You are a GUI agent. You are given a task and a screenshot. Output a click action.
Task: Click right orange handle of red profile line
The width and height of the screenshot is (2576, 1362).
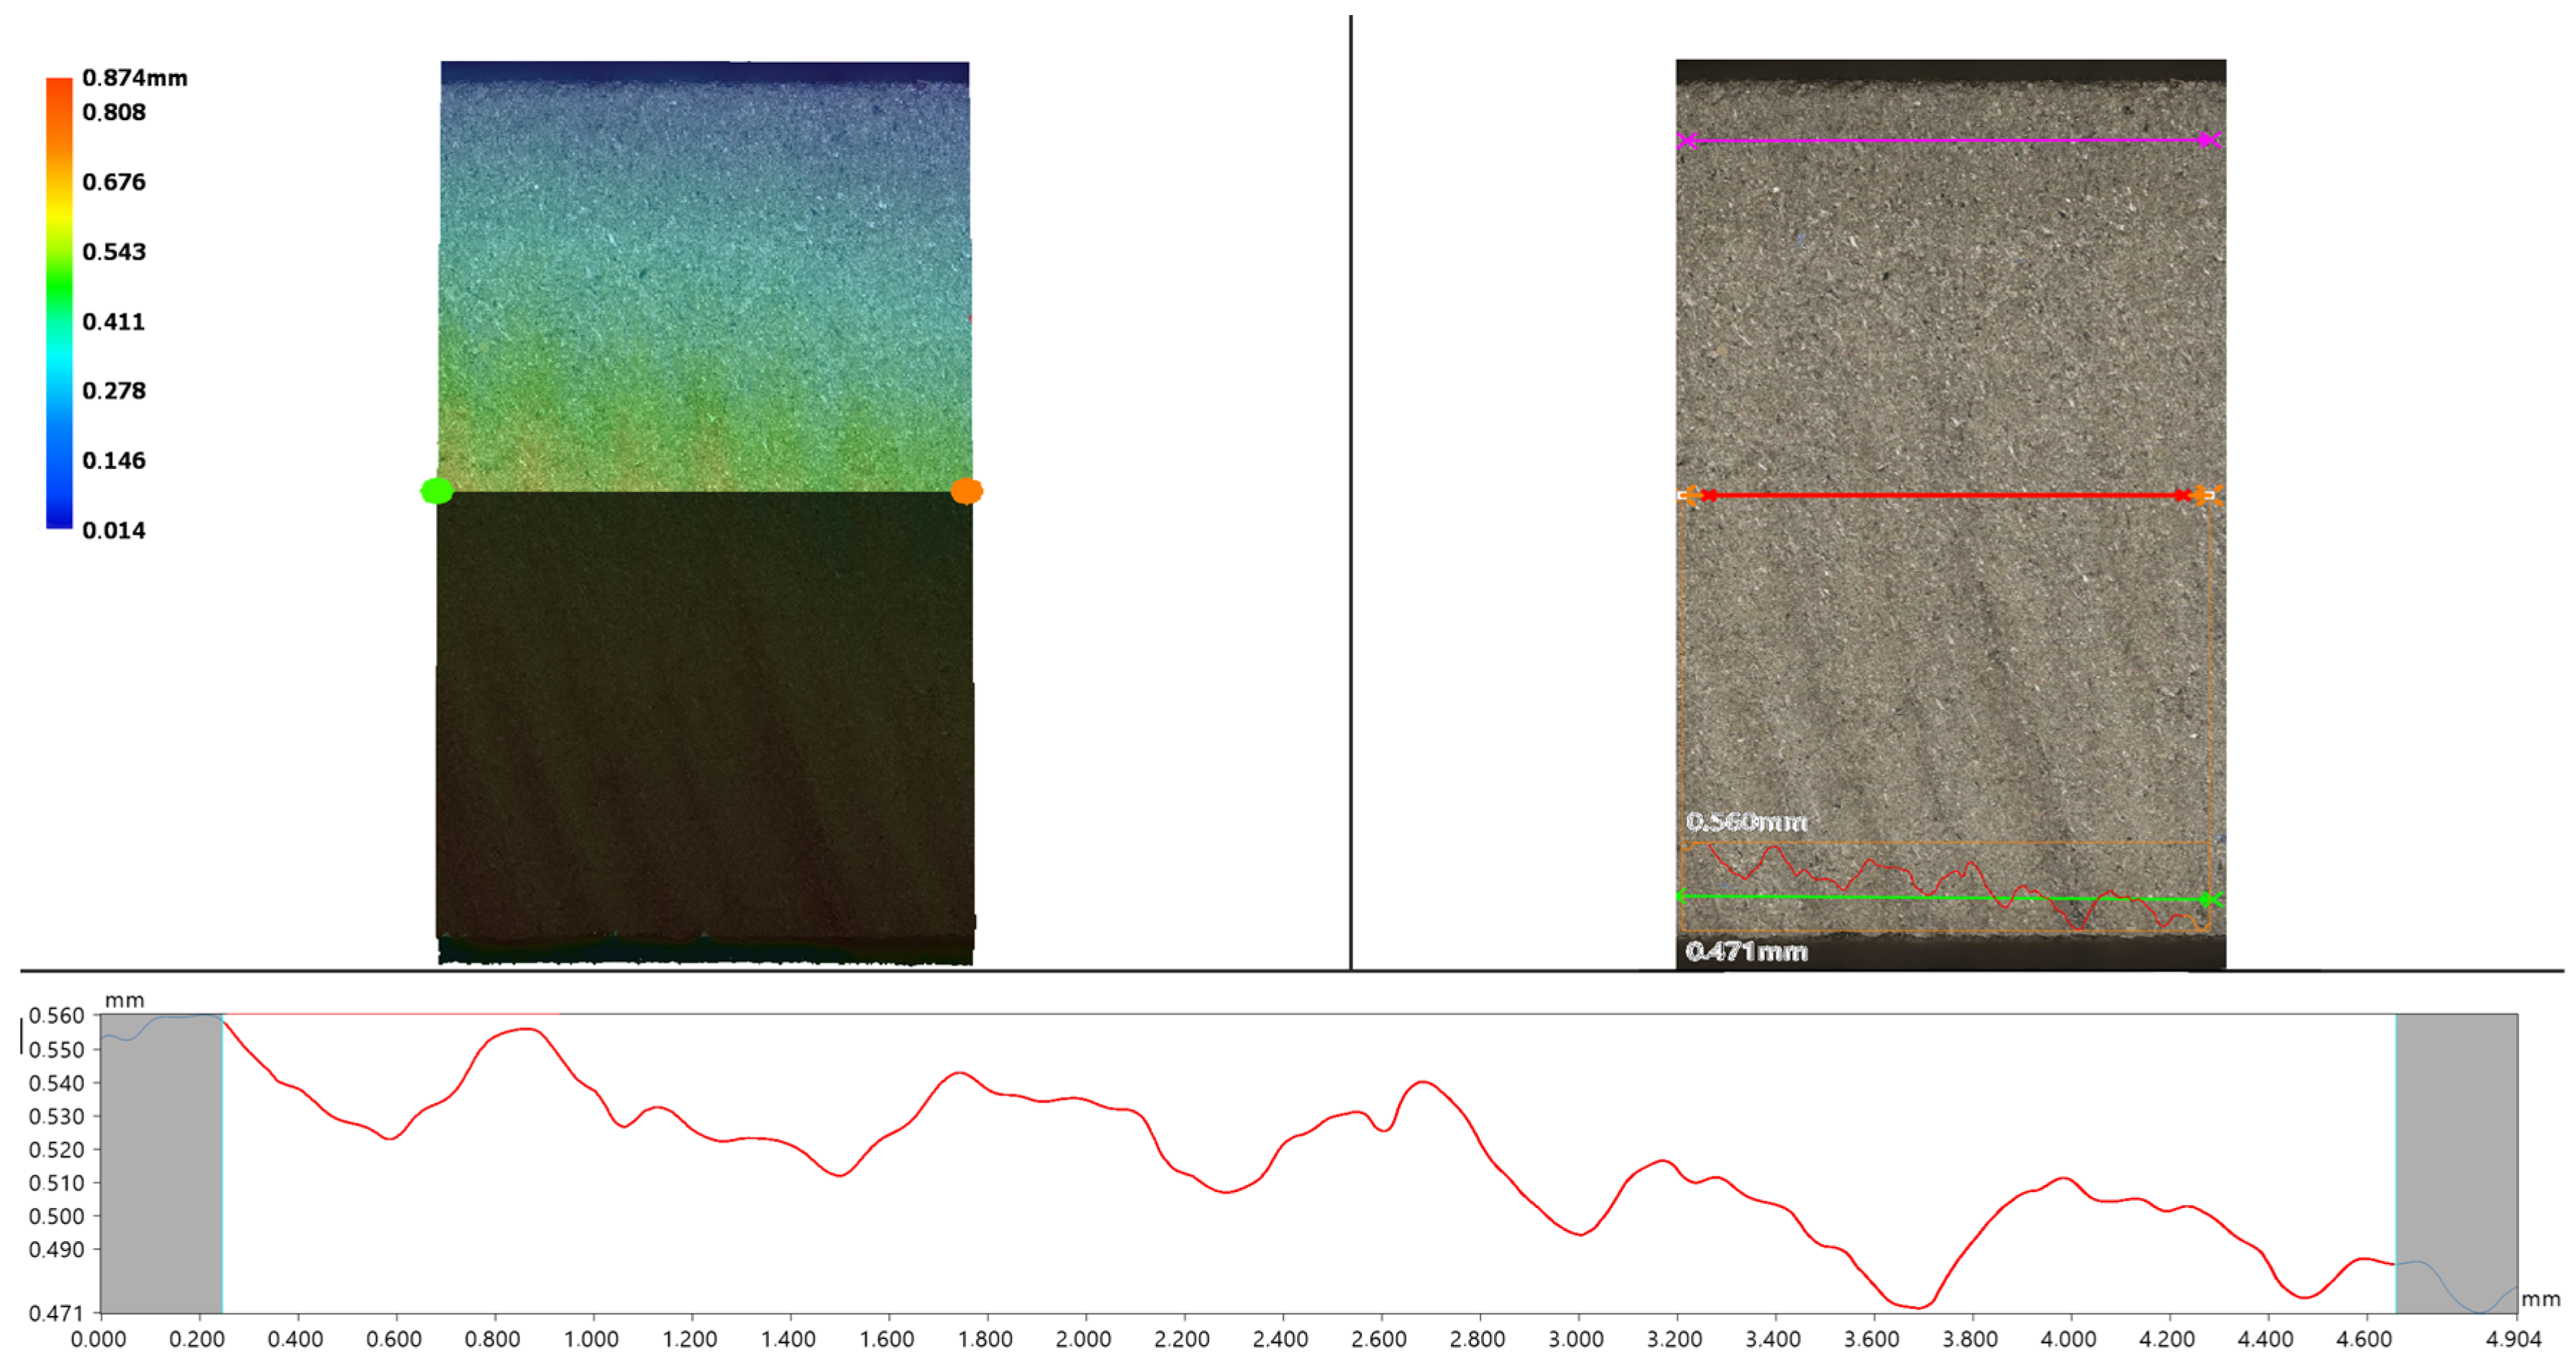2201,495
